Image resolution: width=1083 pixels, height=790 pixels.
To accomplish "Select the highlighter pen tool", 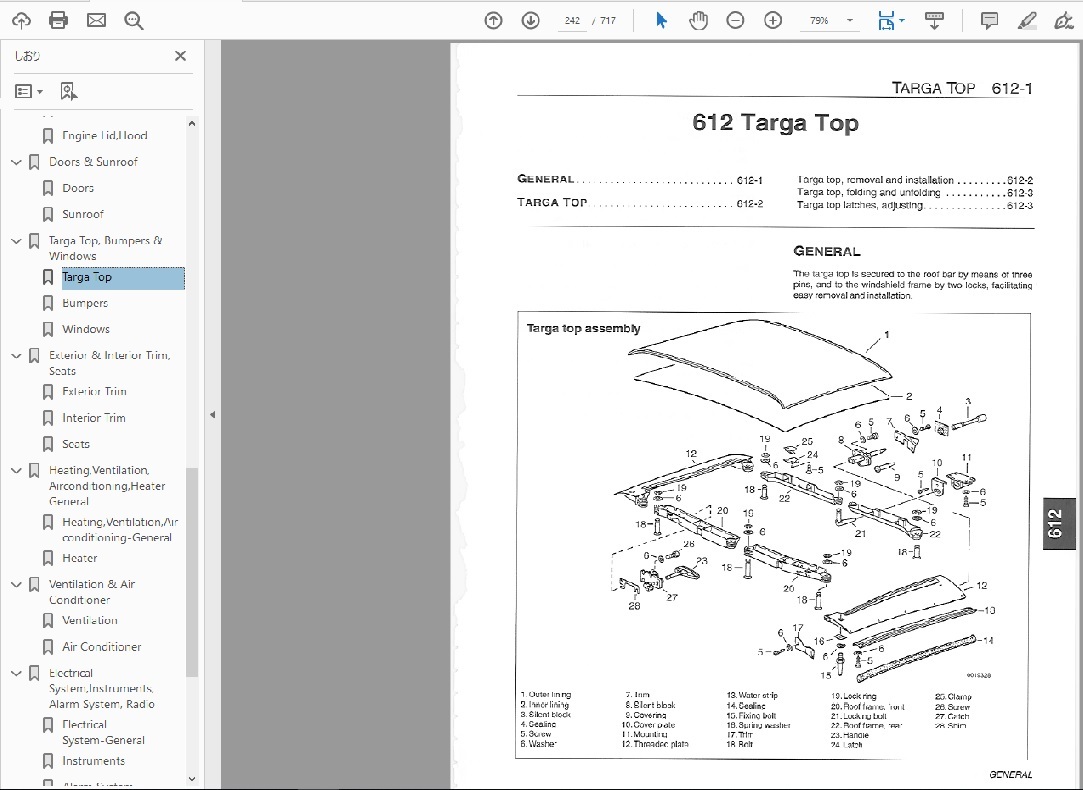I will pyautogui.click(x=1026, y=21).
